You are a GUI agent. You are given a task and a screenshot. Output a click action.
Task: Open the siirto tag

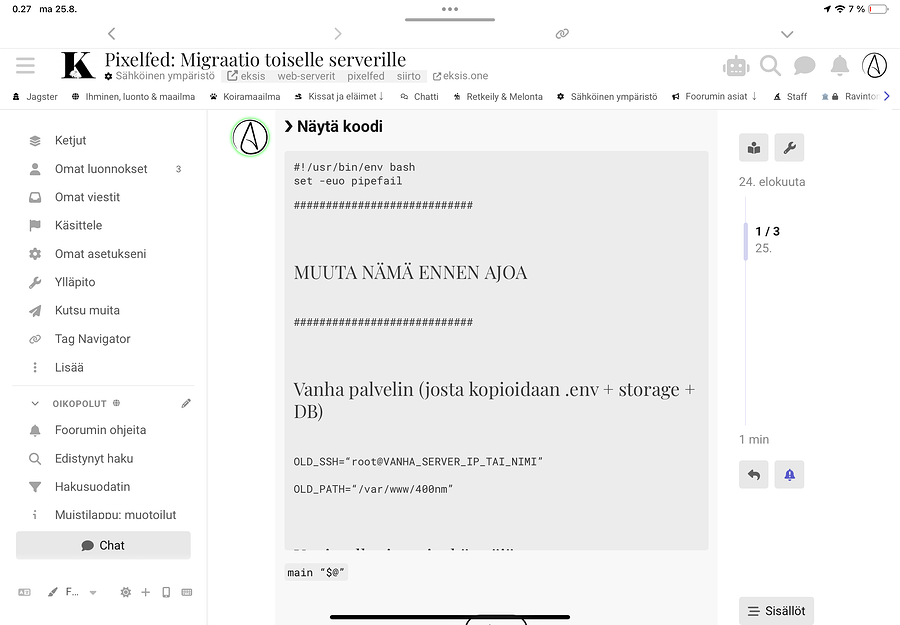409,76
